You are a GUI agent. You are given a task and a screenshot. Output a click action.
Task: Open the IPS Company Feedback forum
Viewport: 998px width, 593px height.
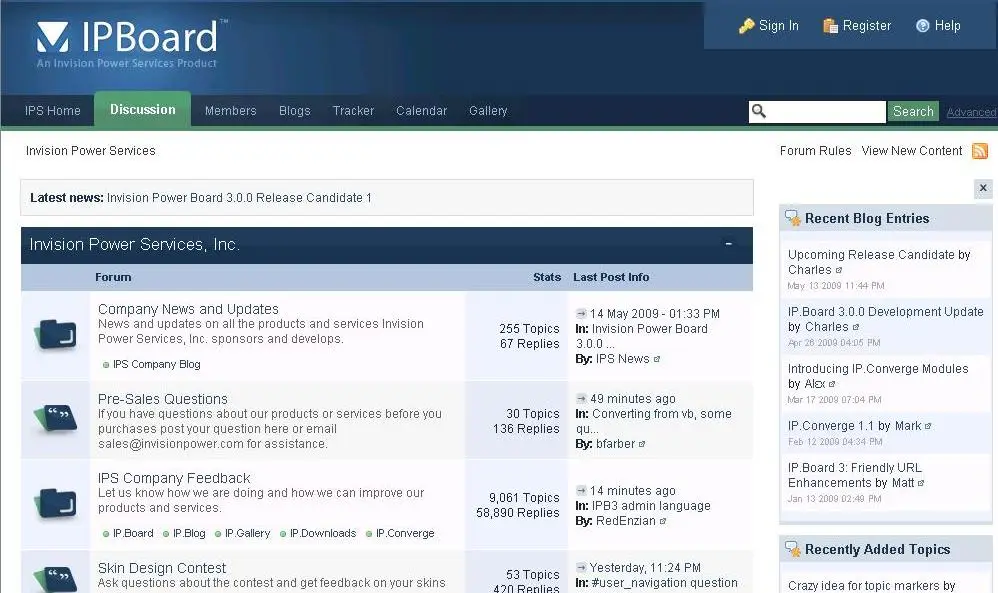pyautogui.click(x=174, y=478)
